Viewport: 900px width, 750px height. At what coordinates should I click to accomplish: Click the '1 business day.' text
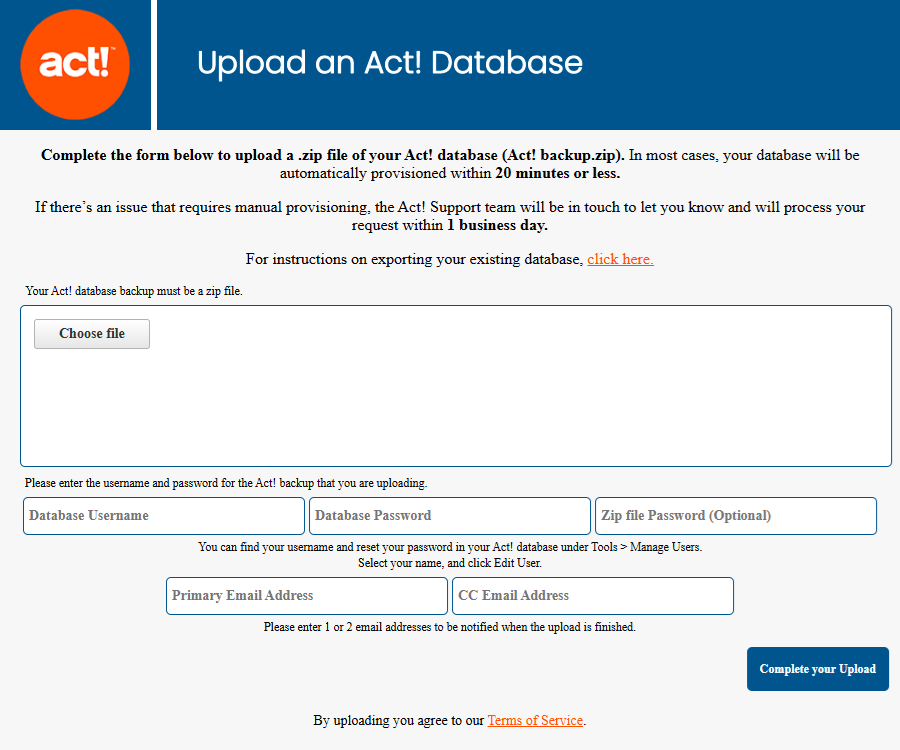click(497, 226)
